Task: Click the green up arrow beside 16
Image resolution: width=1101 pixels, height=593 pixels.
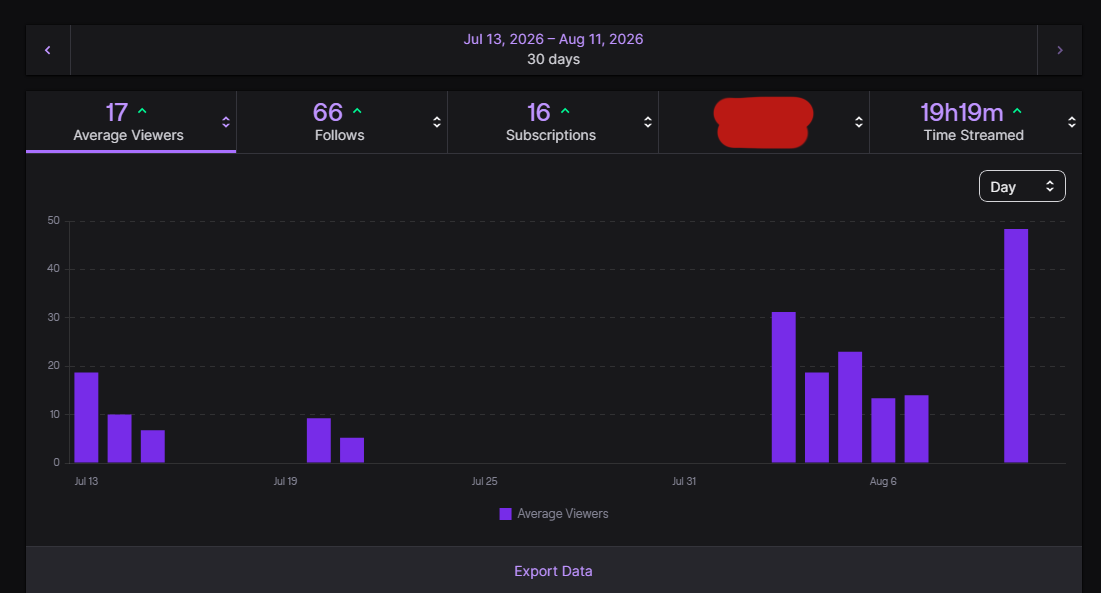Action: coord(565,111)
